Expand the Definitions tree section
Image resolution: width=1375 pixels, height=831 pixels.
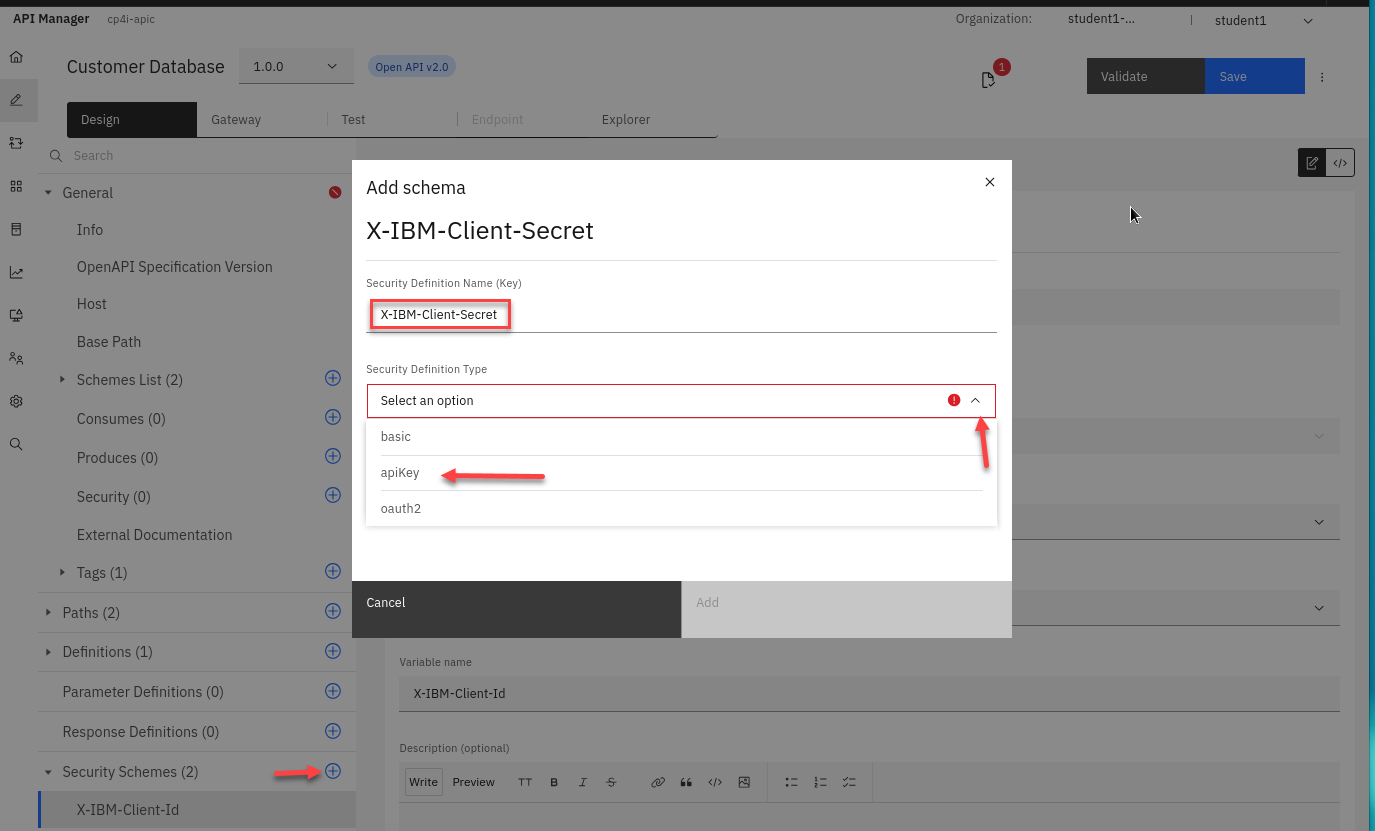point(48,652)
